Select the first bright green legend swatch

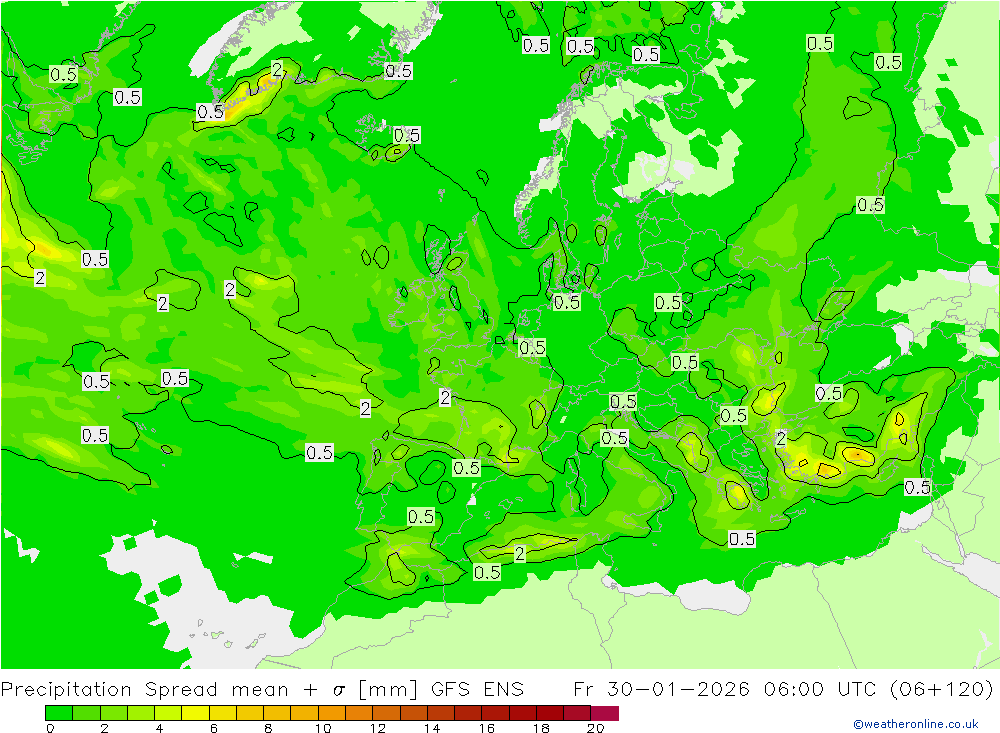coord(59,713)
